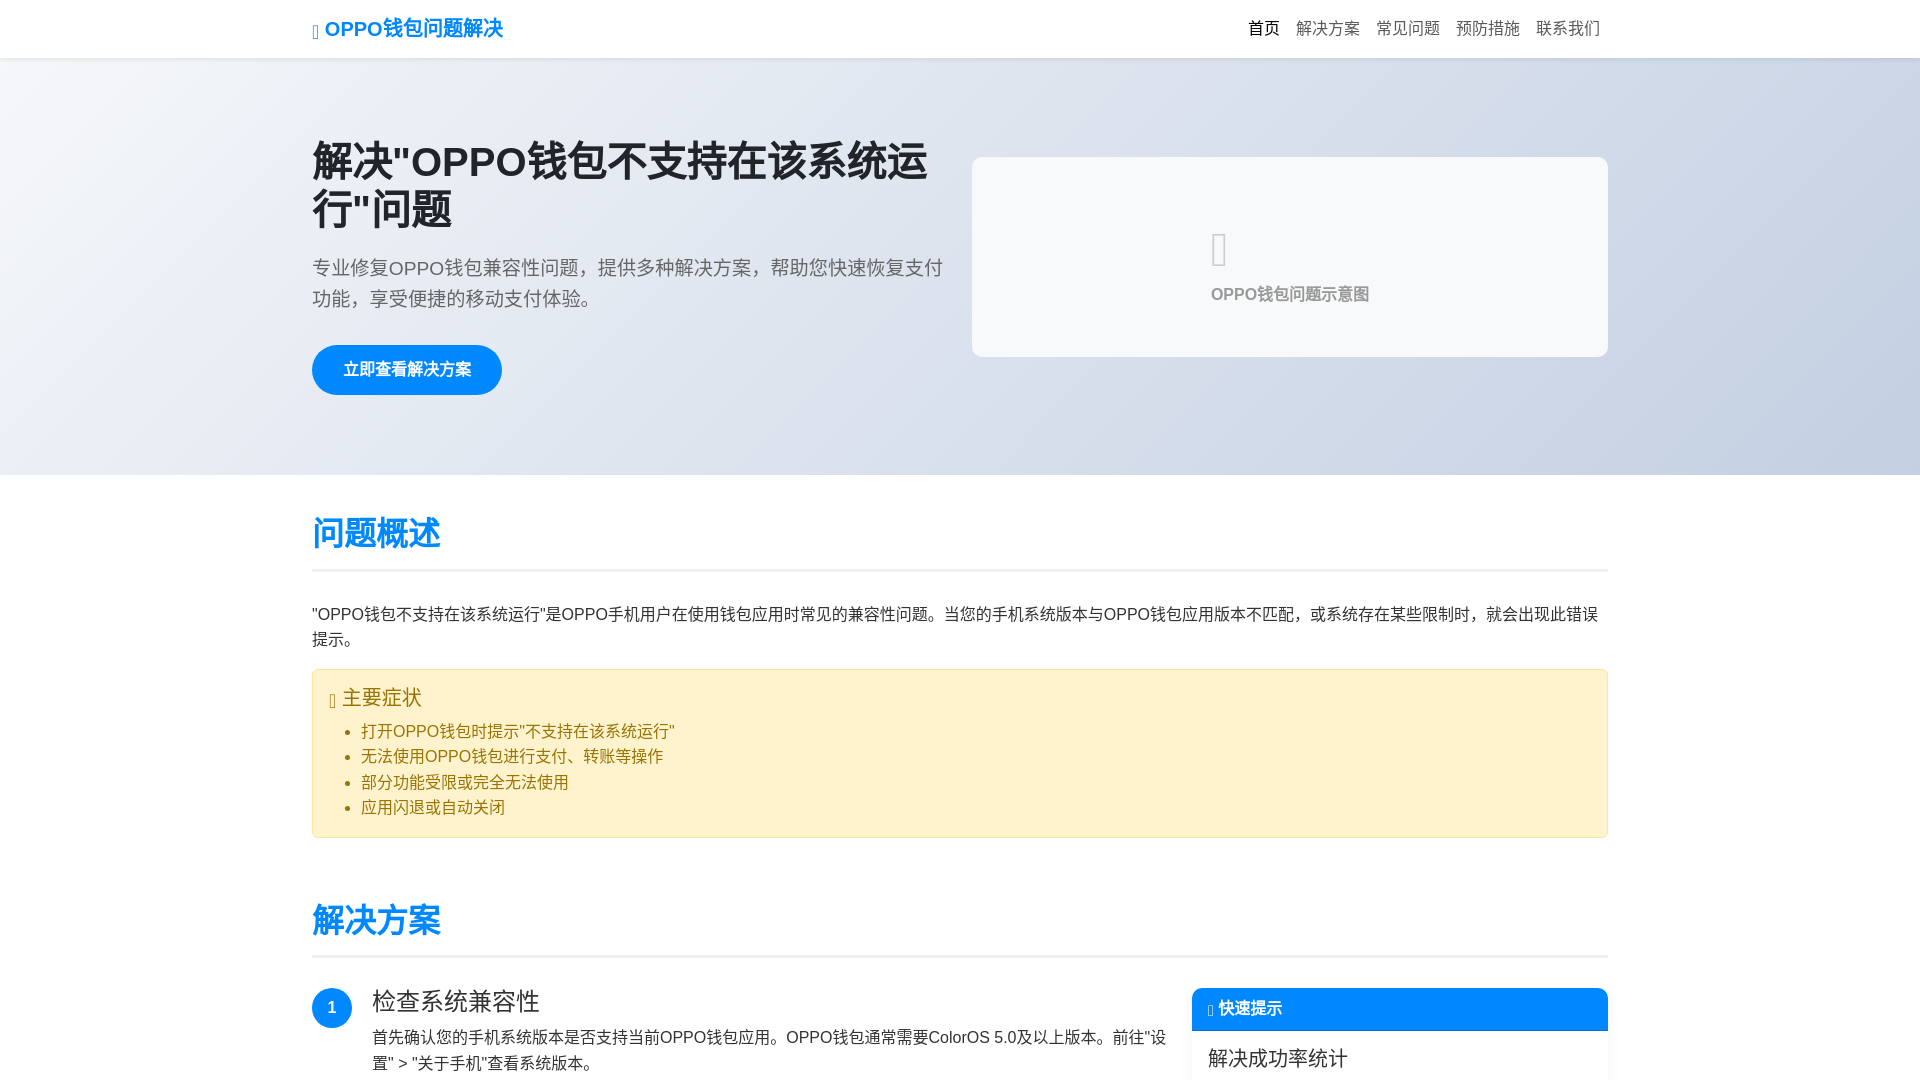Open the 解决方案 nav item
The width and height of the screenshot is (1920, 1080).
(x=1328, y=29)
